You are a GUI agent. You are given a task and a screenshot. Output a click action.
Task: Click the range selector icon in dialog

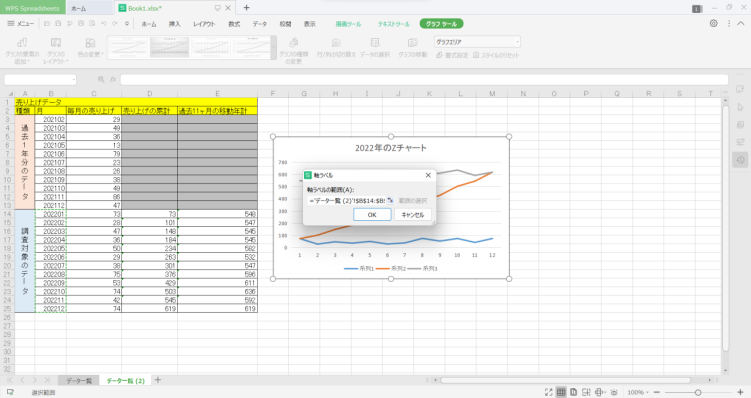coord(390,201)
